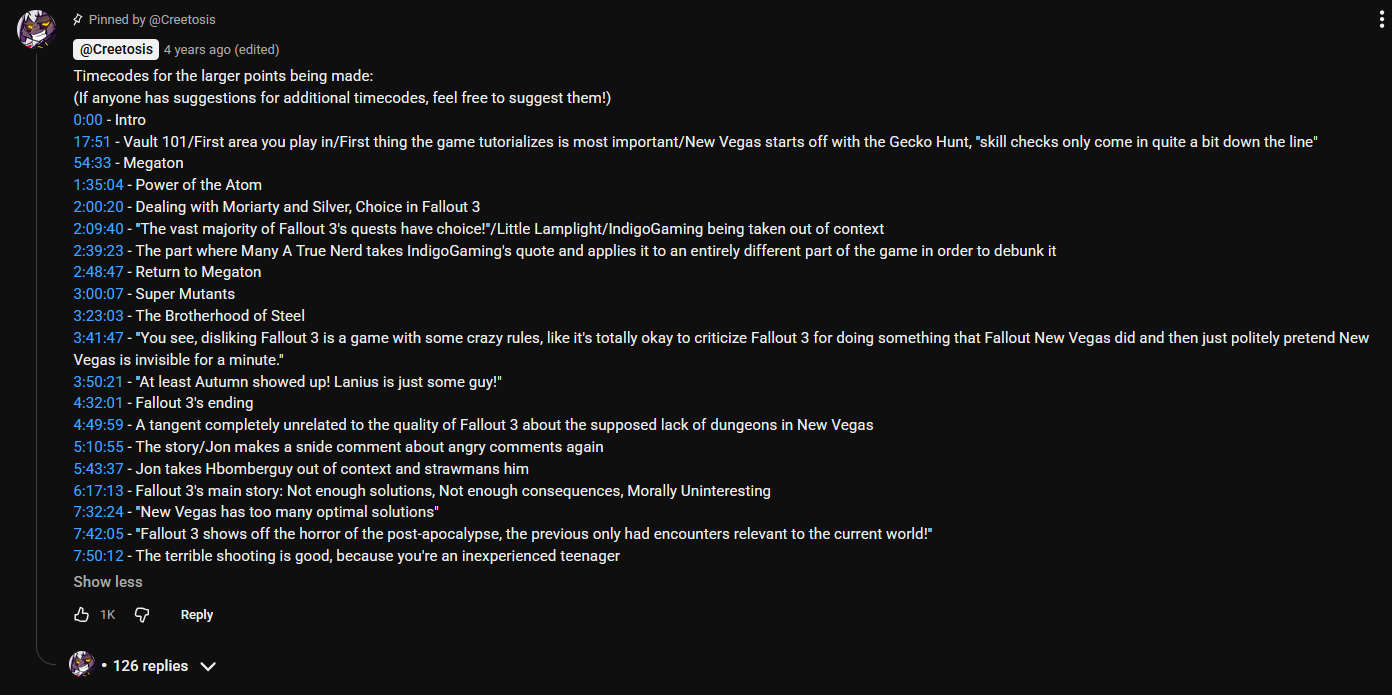Reply to the pinned comment
Image resolution: width=1392 pixels, height=695 pixels.
196,615
